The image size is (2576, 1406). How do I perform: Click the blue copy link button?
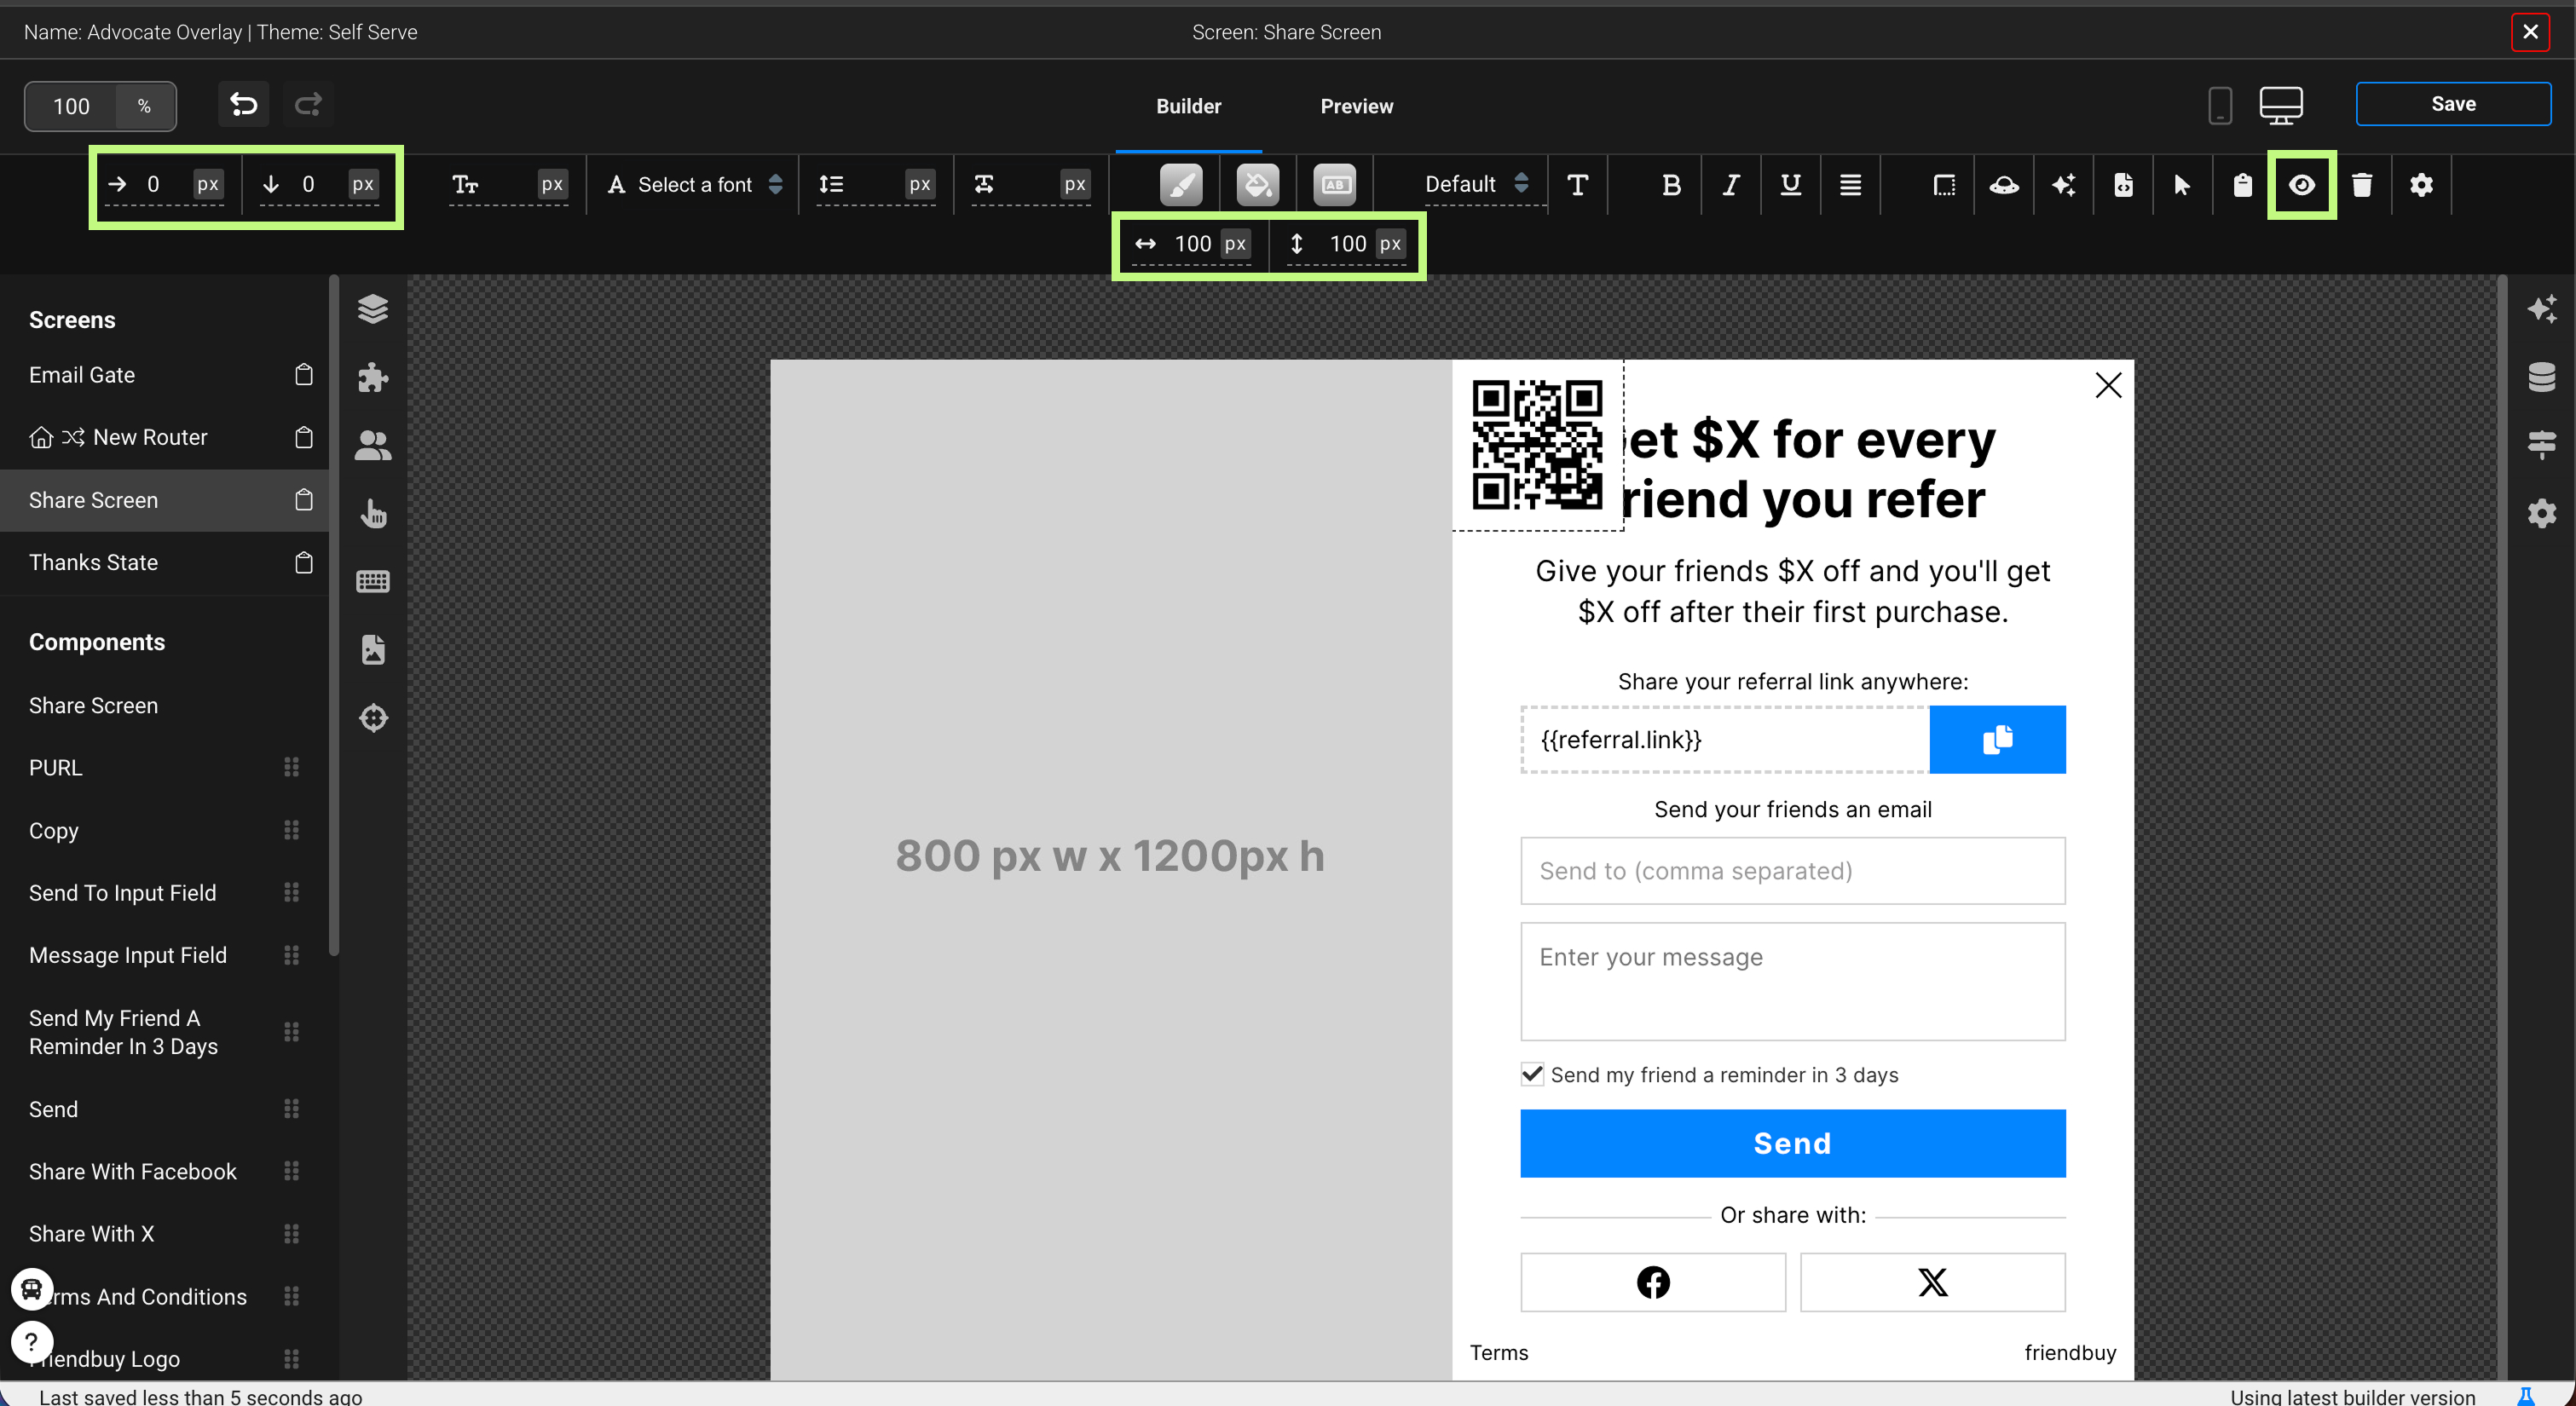coord(1996,739)
